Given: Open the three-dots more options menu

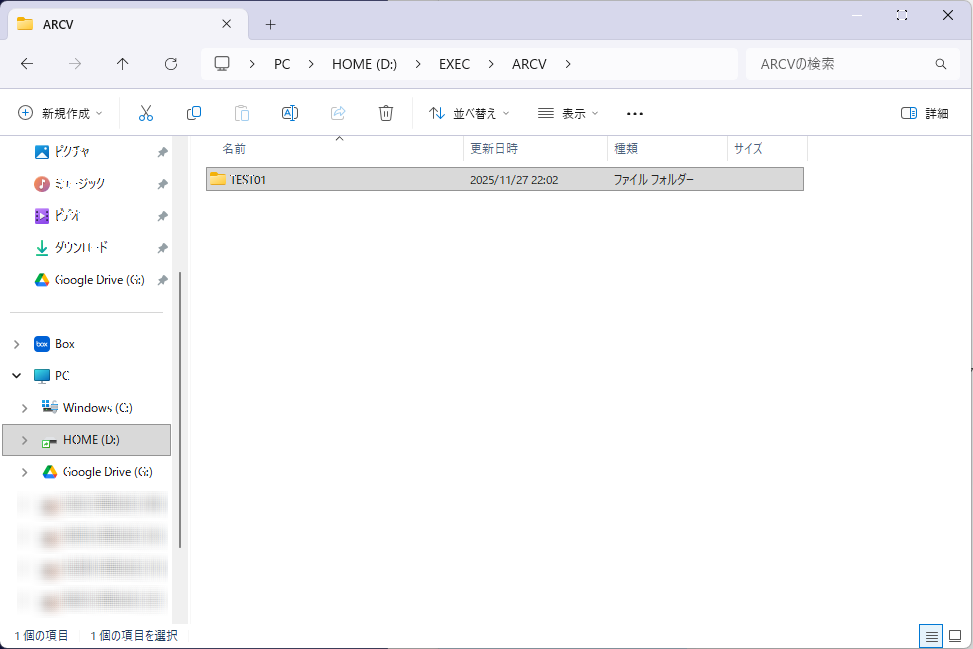Looking at the screenshot, I should (635, 113).
